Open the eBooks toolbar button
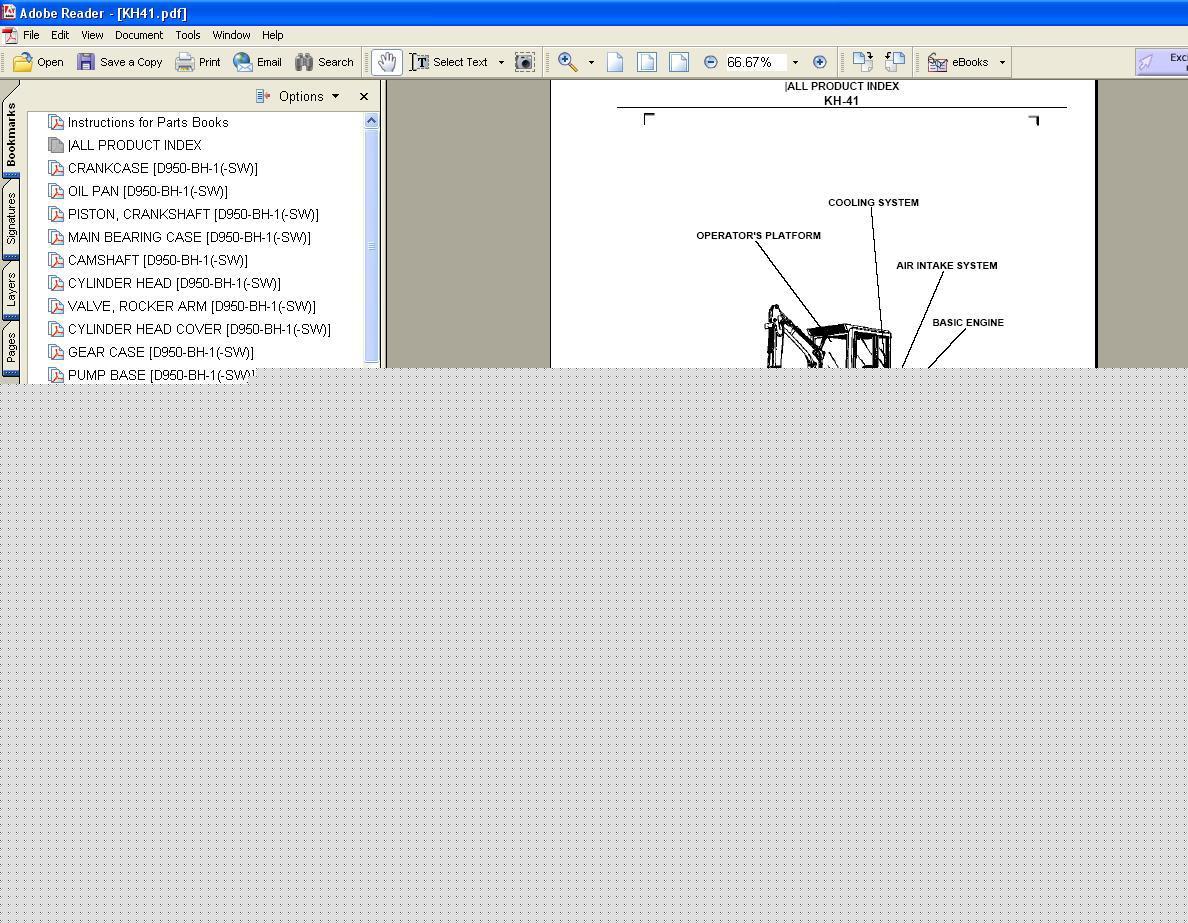Viewport: 1188px width, 923px height. (x=958, y=62)
